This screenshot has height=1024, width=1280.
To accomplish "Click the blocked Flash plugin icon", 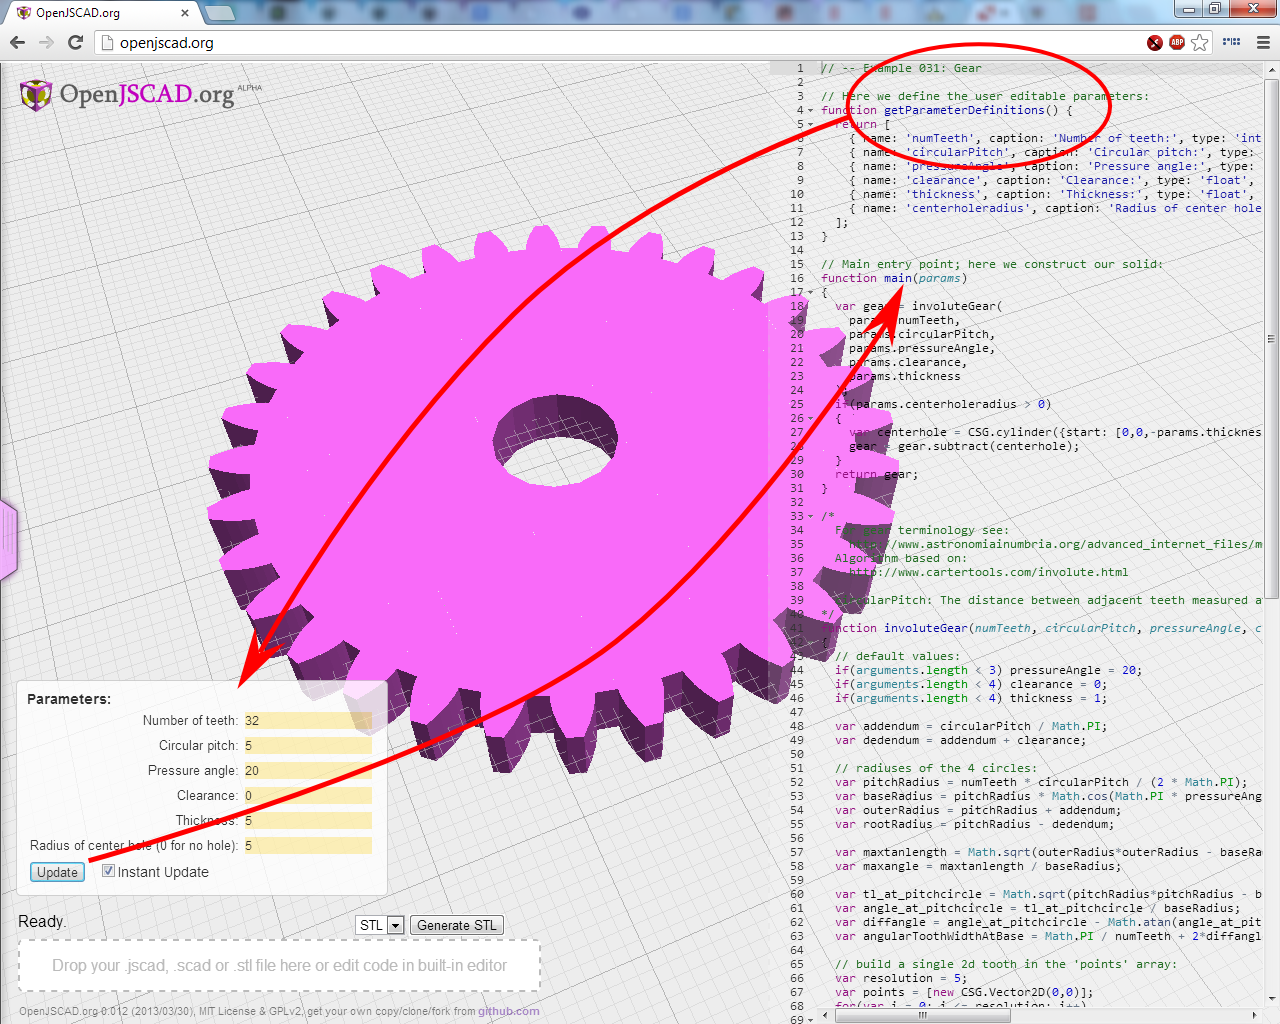I will (x=1155, y=42).
